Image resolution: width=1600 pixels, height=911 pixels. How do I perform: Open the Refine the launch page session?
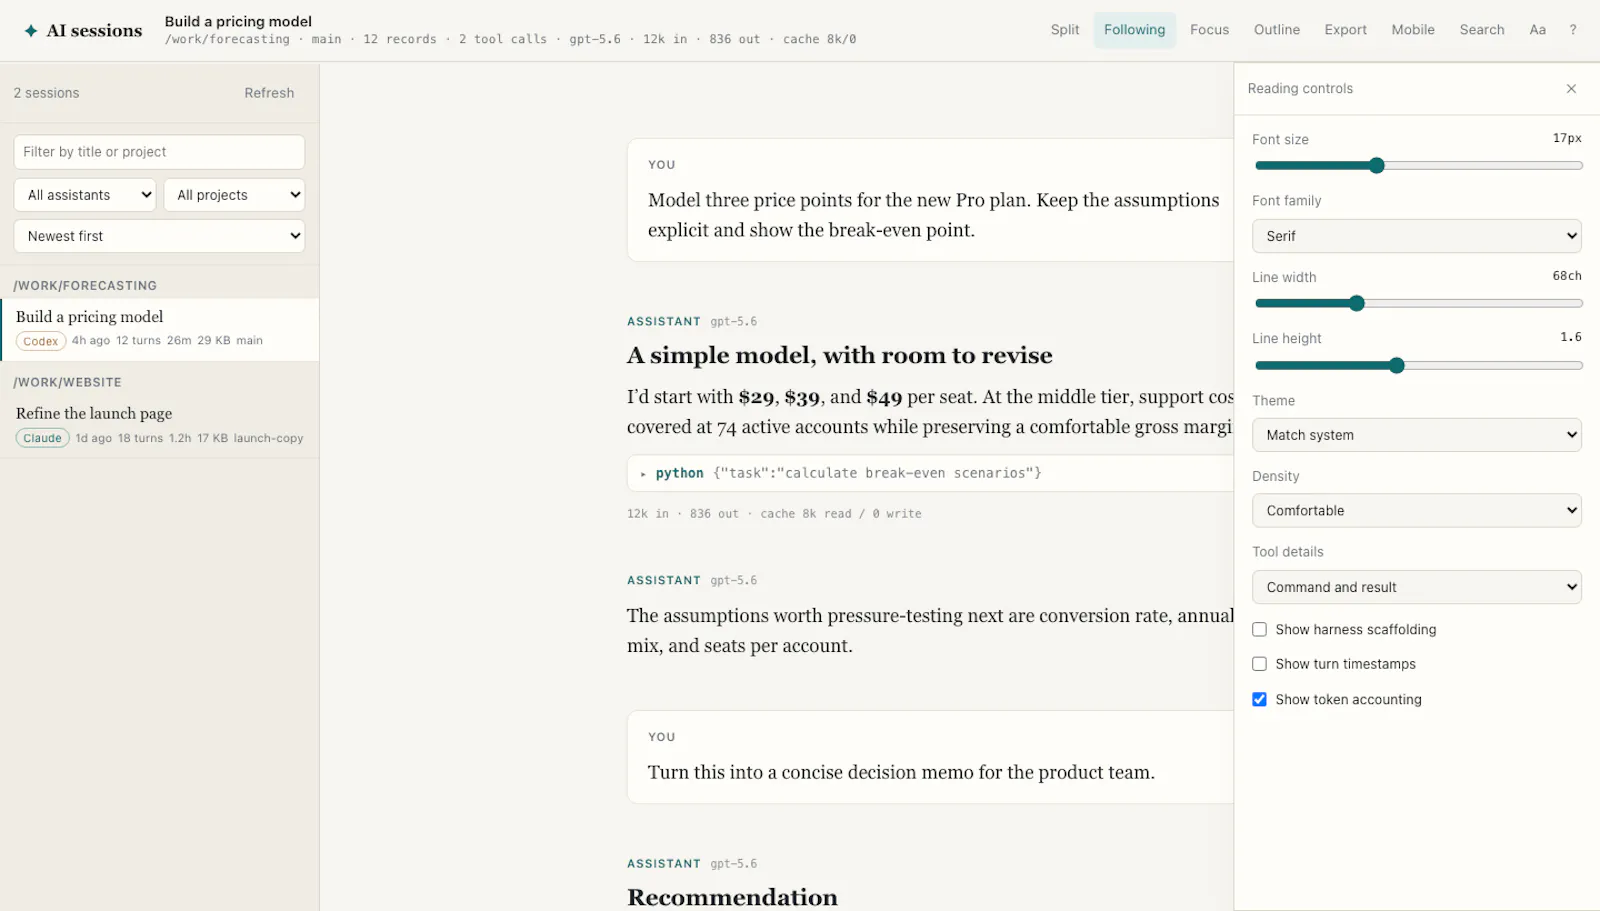coord(160,426)
